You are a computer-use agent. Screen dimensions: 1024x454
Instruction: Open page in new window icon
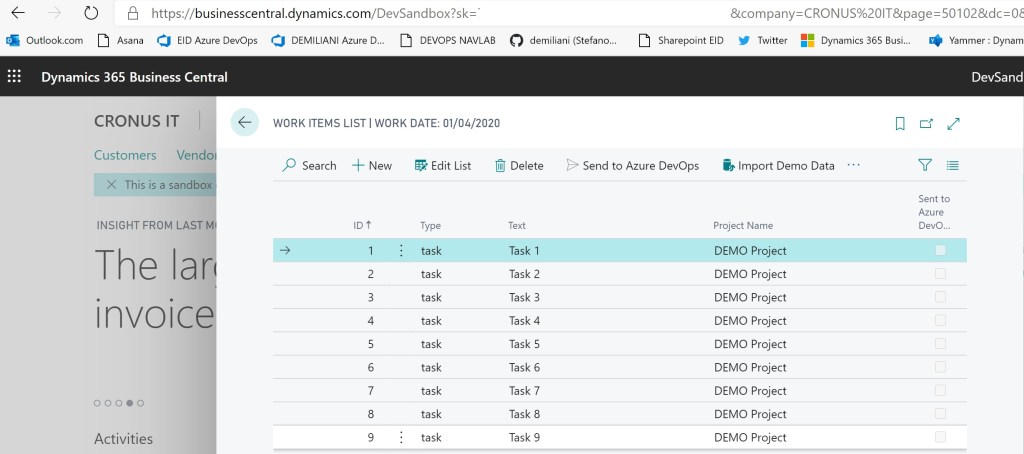coord(926,124)
